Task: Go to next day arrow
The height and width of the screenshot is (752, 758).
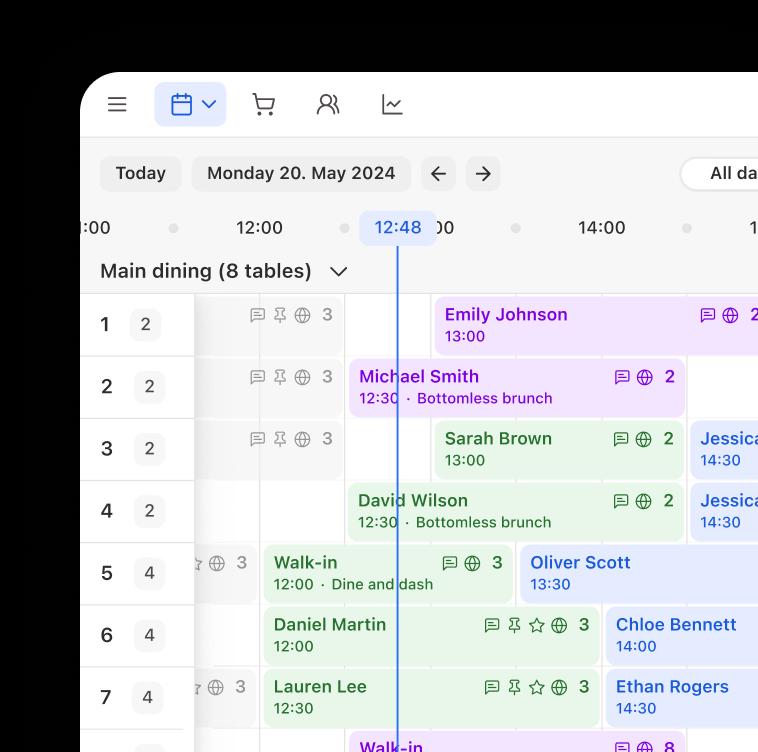Action: [483, 173]
